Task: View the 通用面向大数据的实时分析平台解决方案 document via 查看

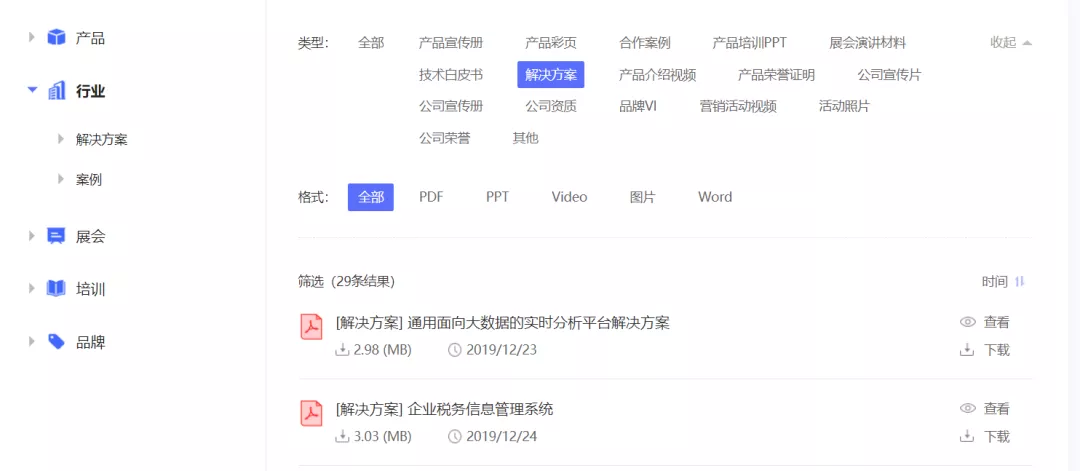Action: coord(985,322)
